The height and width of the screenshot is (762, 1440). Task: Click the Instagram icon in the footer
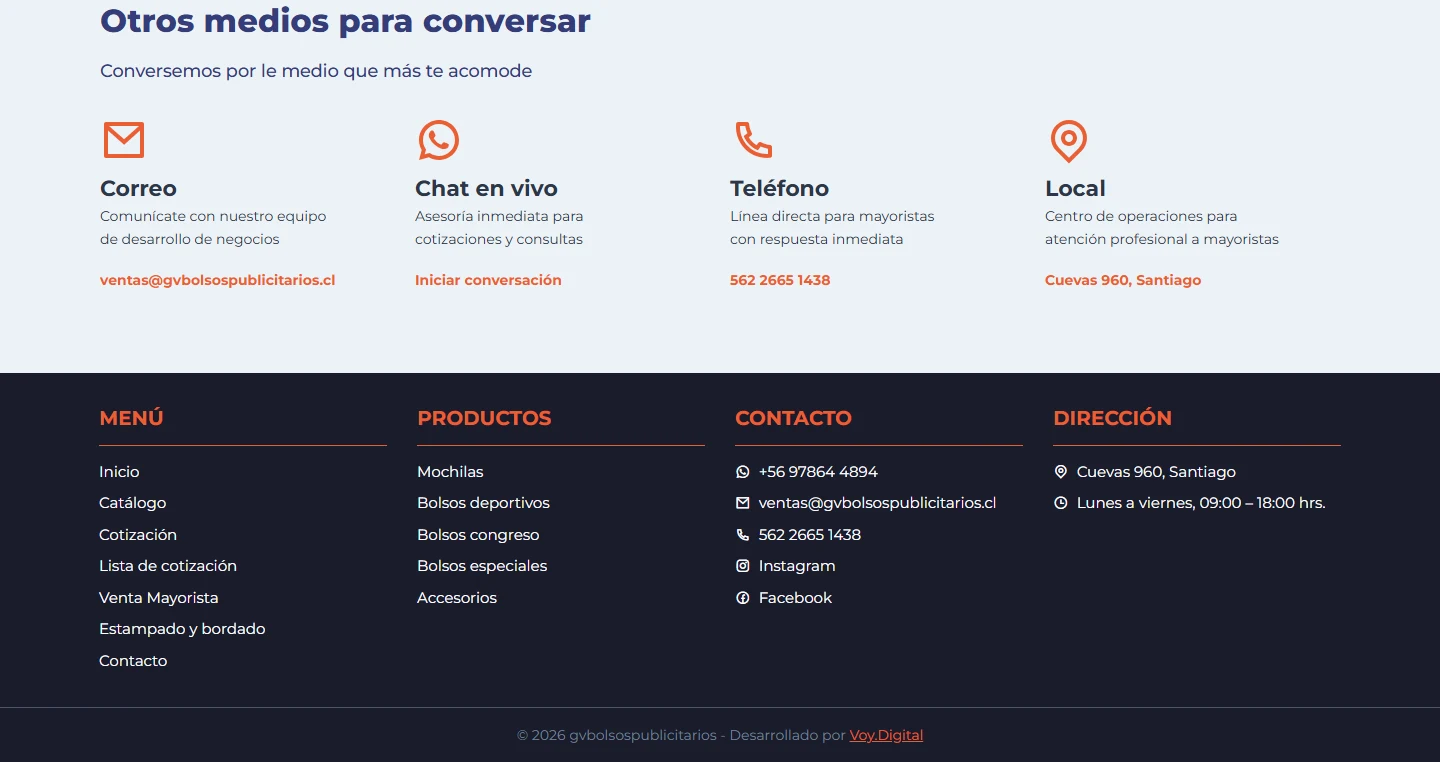742,566
